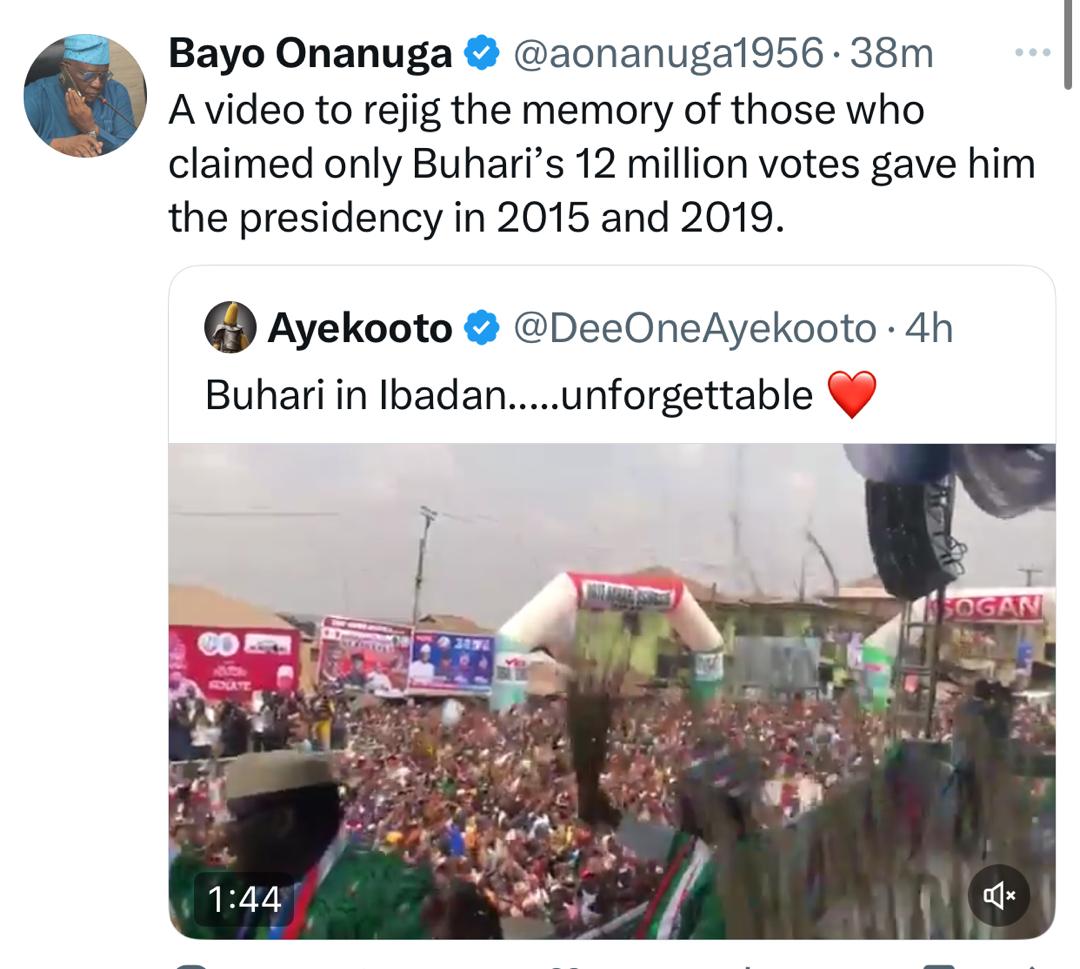Open the three-dot more options menu
Screen dimensions: 1080x969
(x=1032, y=54)
